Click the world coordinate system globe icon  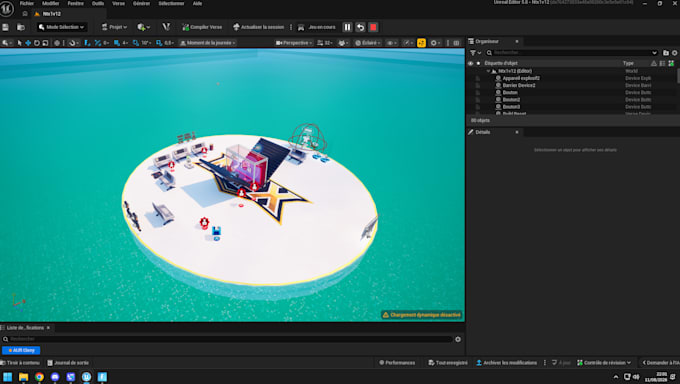coord(57,43)
